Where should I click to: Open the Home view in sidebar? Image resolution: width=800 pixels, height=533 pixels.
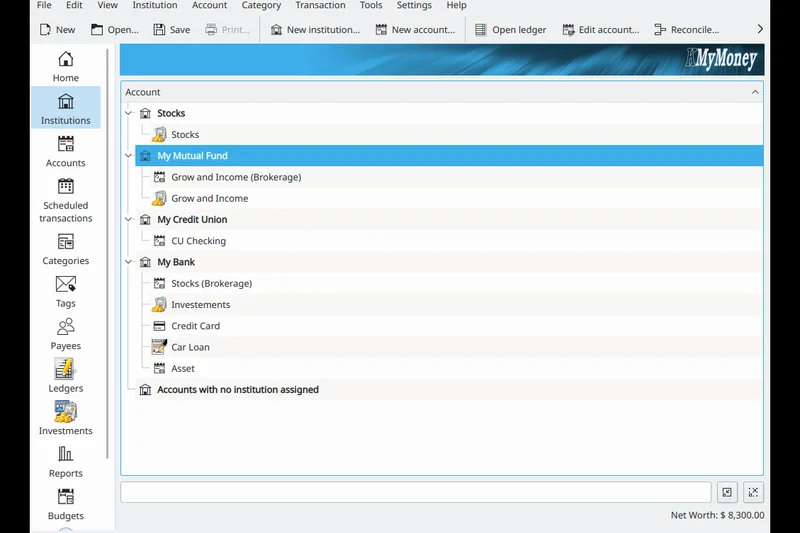(x=65, y=66)
